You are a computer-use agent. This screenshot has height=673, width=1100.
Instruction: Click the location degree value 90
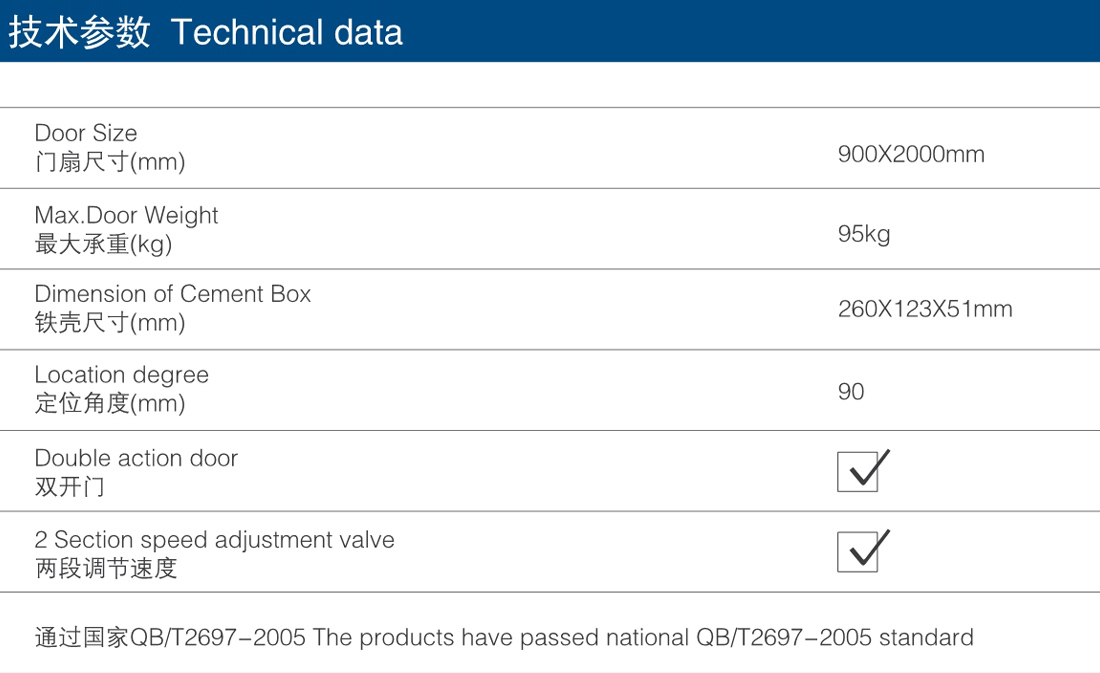(851, 391)
